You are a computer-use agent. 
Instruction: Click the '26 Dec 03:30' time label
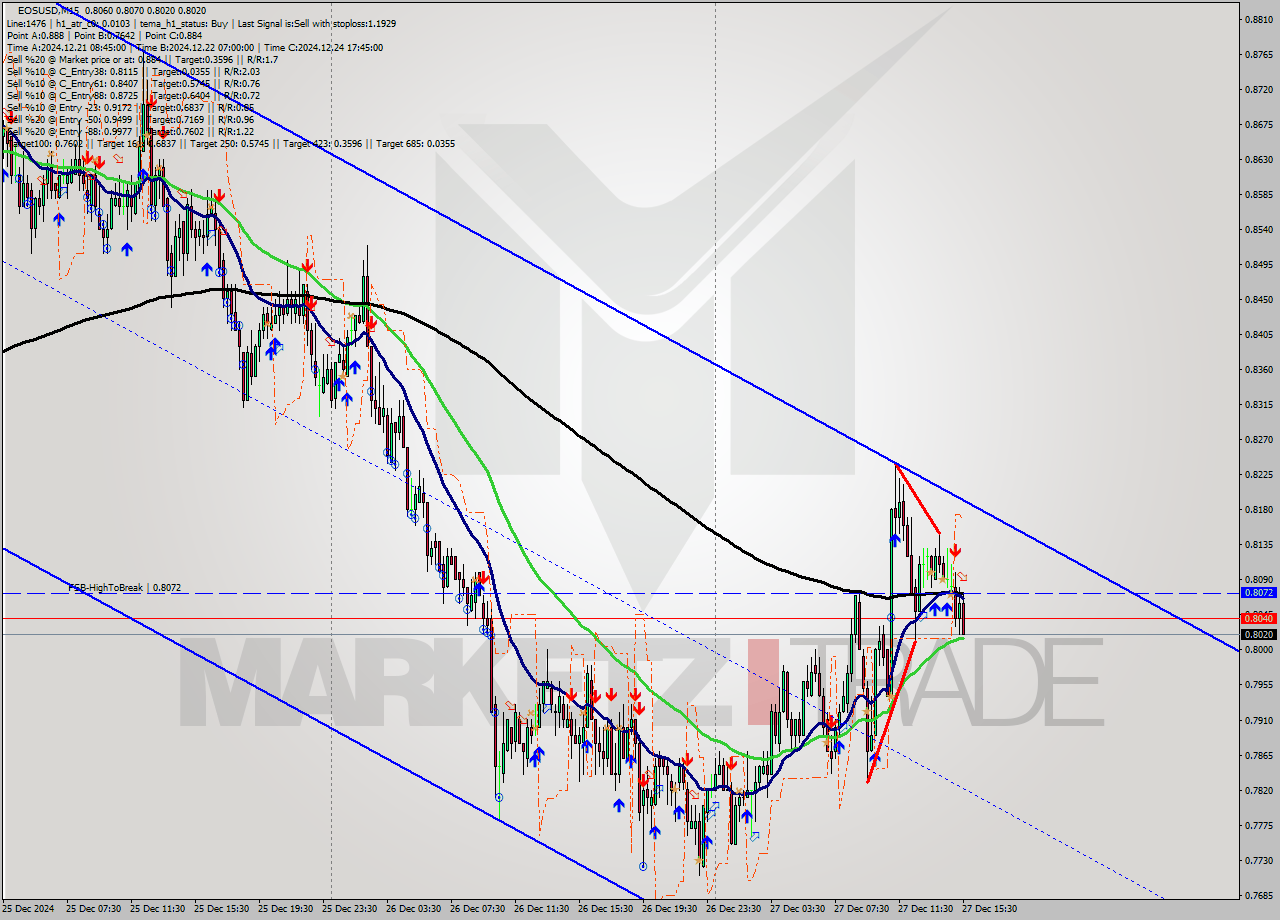[414, 909]
